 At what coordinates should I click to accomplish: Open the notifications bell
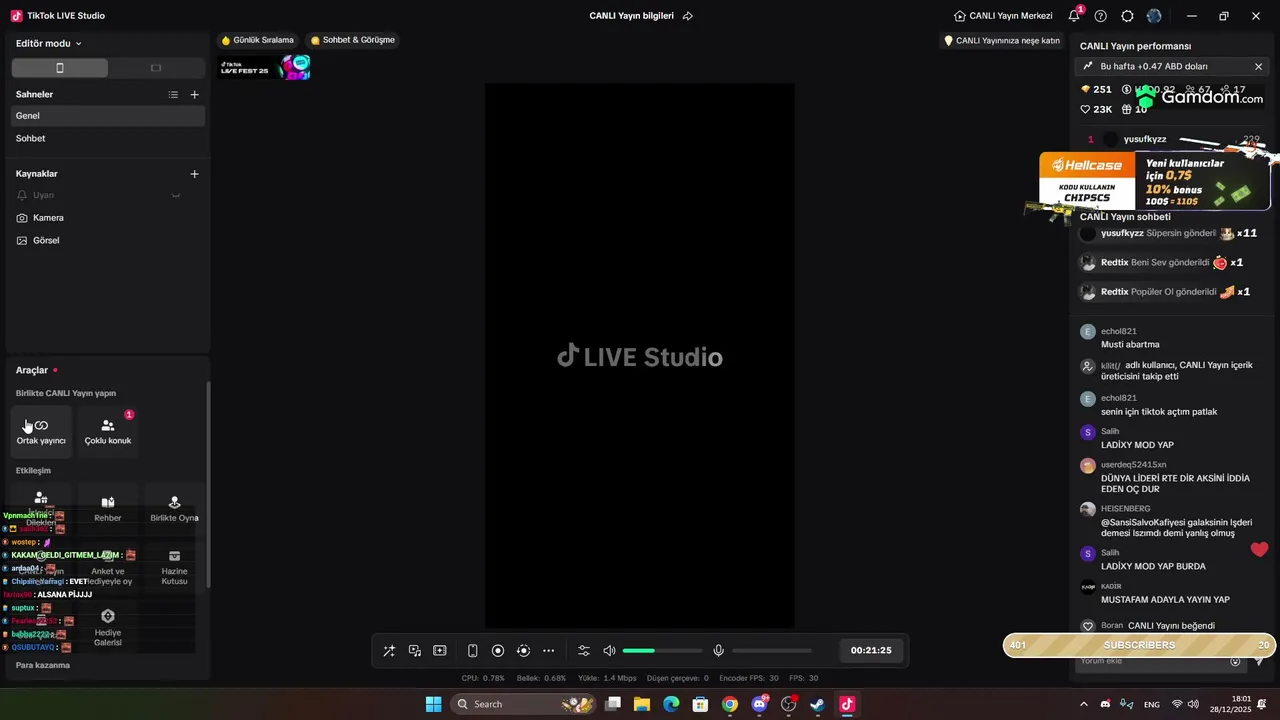click(1074, 16)
